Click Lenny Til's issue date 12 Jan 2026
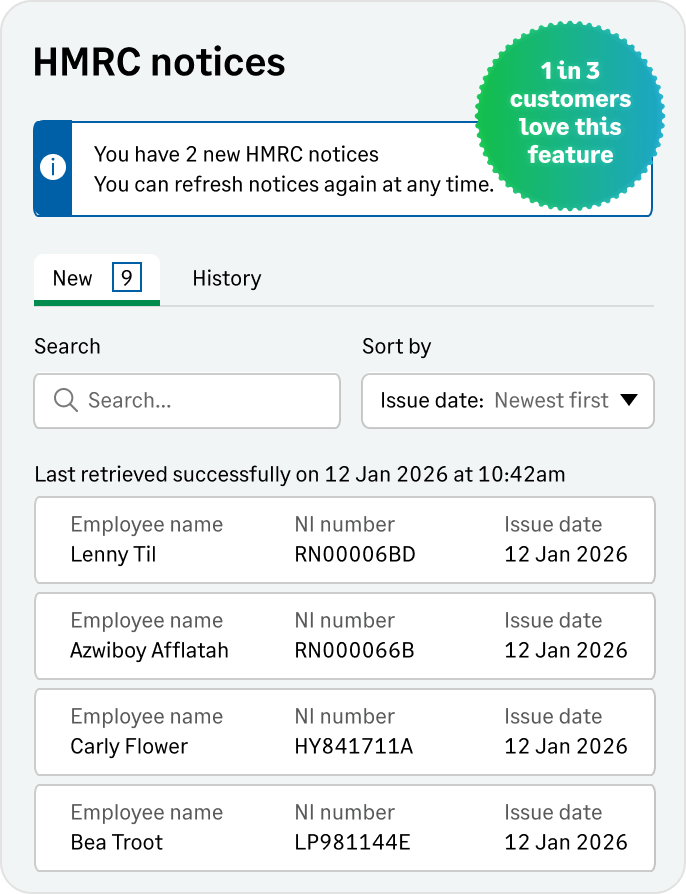The height and width of the screenshot is (894, 686). pyautogui.click(x=566, y=554)
